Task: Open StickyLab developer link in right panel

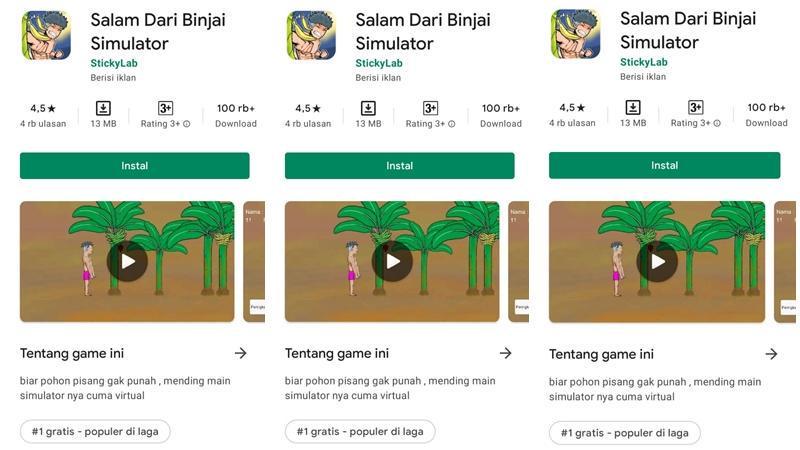Action: 643,62
